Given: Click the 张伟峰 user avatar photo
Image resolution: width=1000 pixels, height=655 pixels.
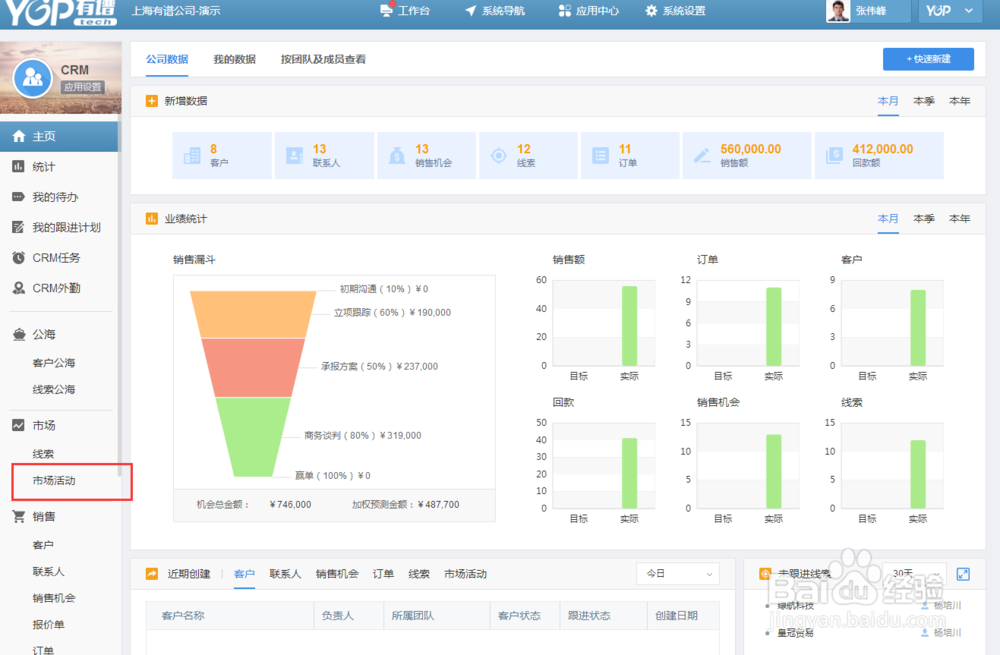Looking at the screenshot, I should click(838, 10).
